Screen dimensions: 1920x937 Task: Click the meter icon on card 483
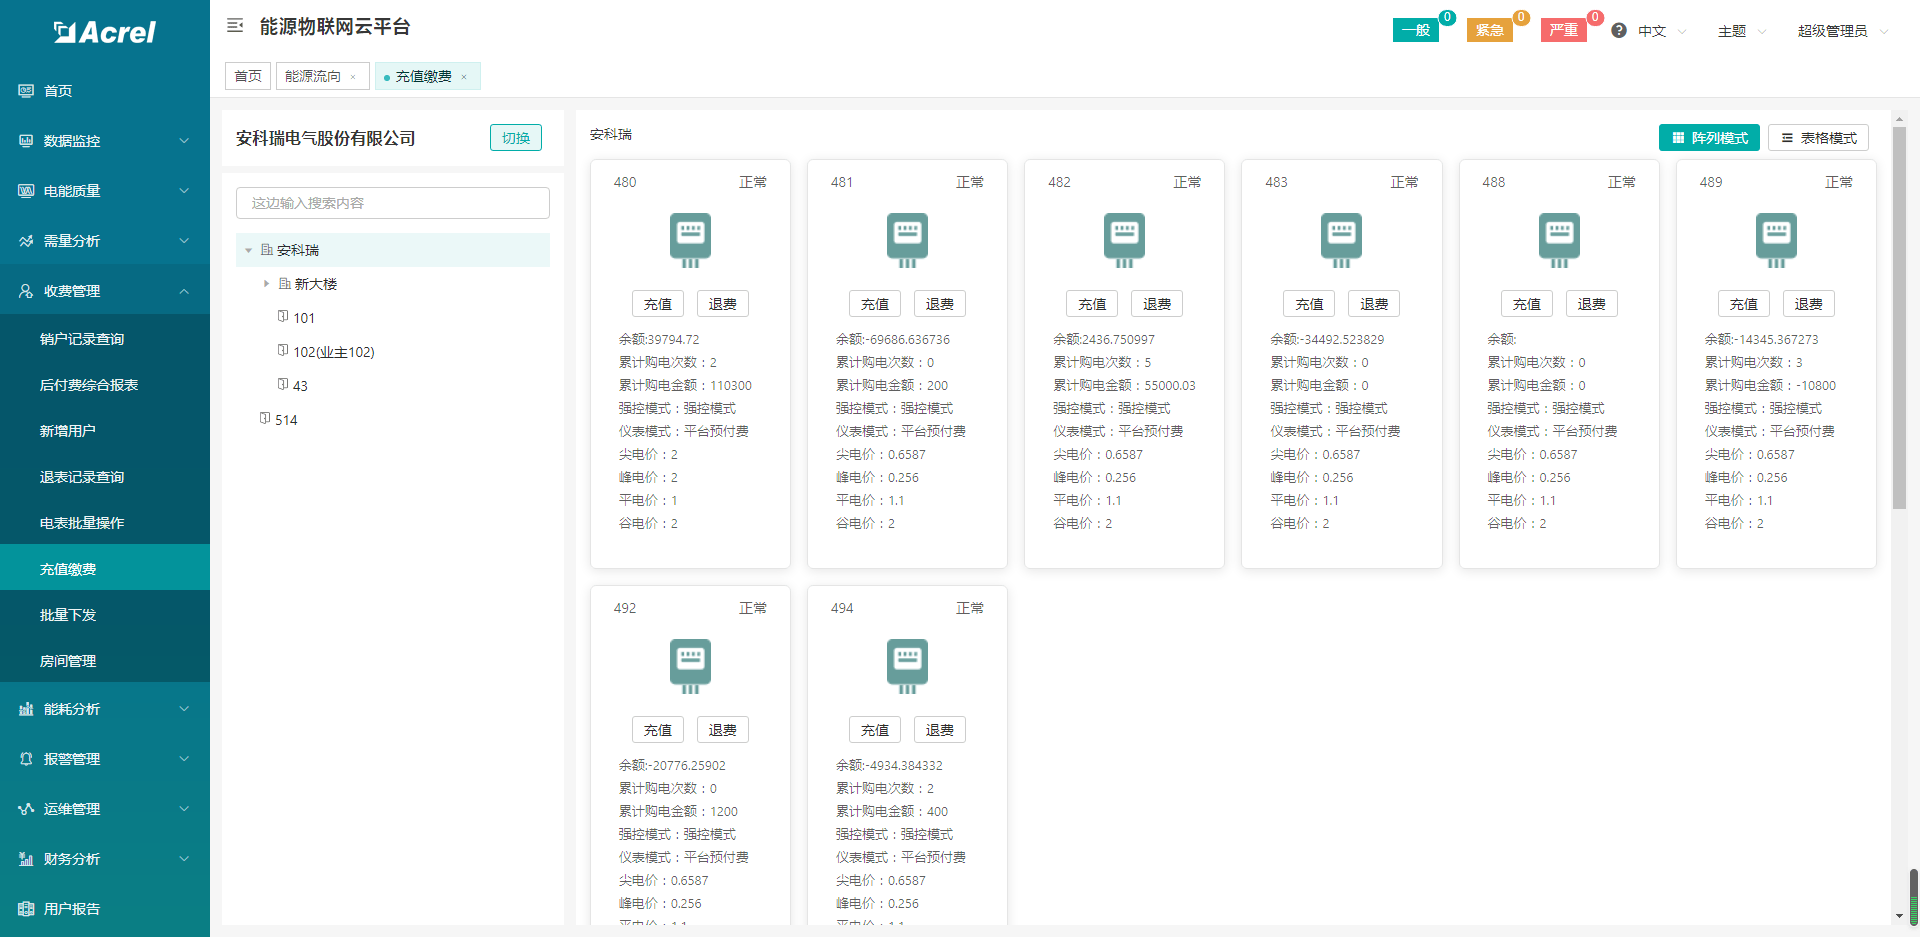1341,240
